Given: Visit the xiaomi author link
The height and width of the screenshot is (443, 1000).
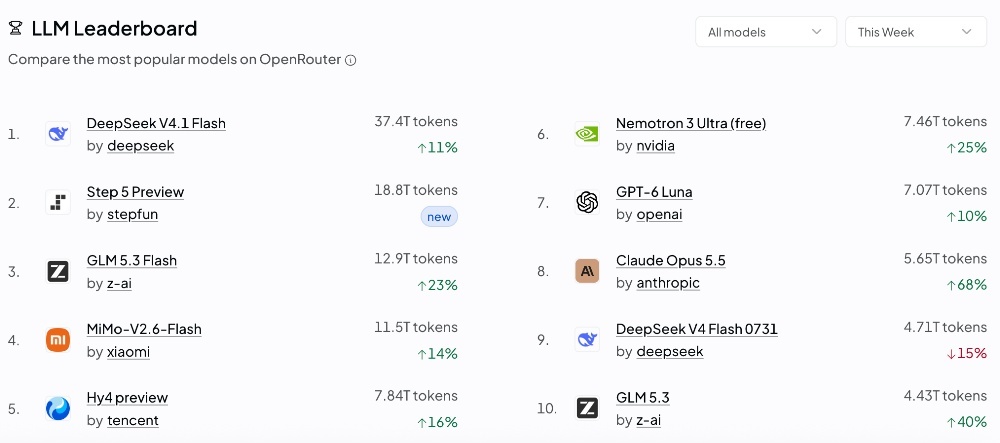Looking at the screenshot, I should coord(128,352).
